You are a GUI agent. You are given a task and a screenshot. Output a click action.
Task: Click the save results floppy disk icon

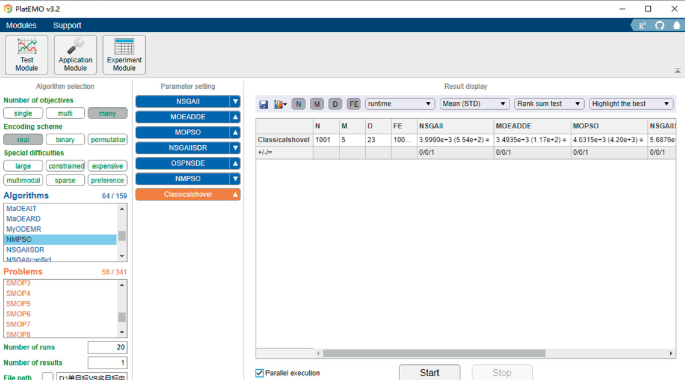(263, 104)
